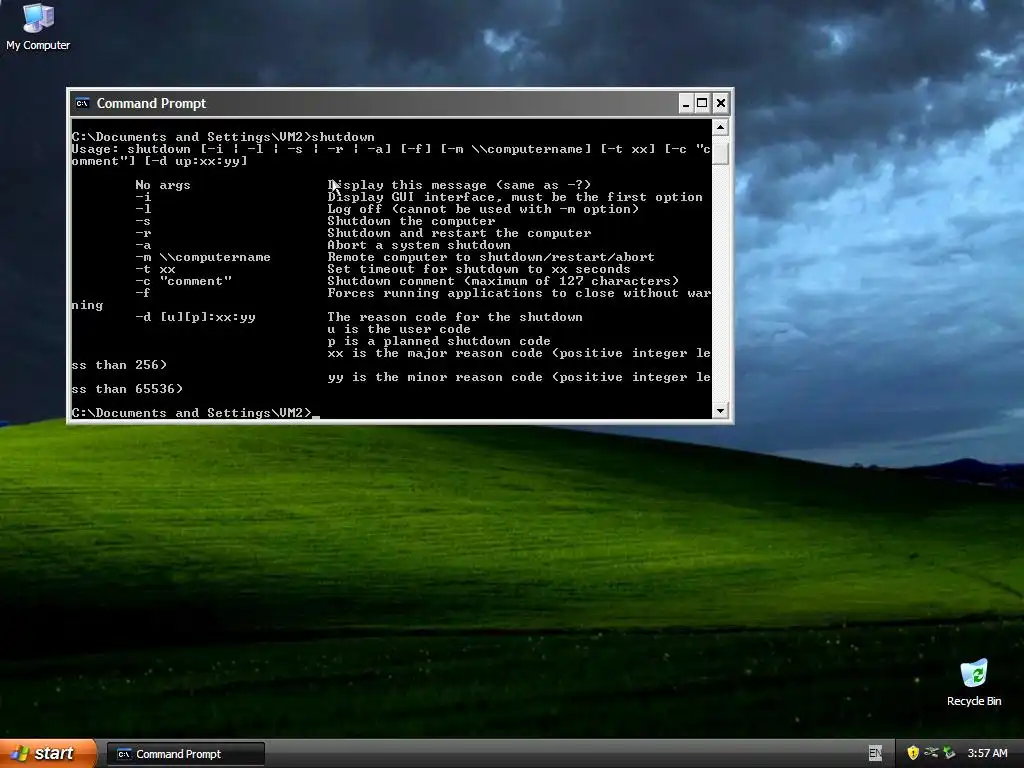Maximize the Command Prompt window

point(703,103)
